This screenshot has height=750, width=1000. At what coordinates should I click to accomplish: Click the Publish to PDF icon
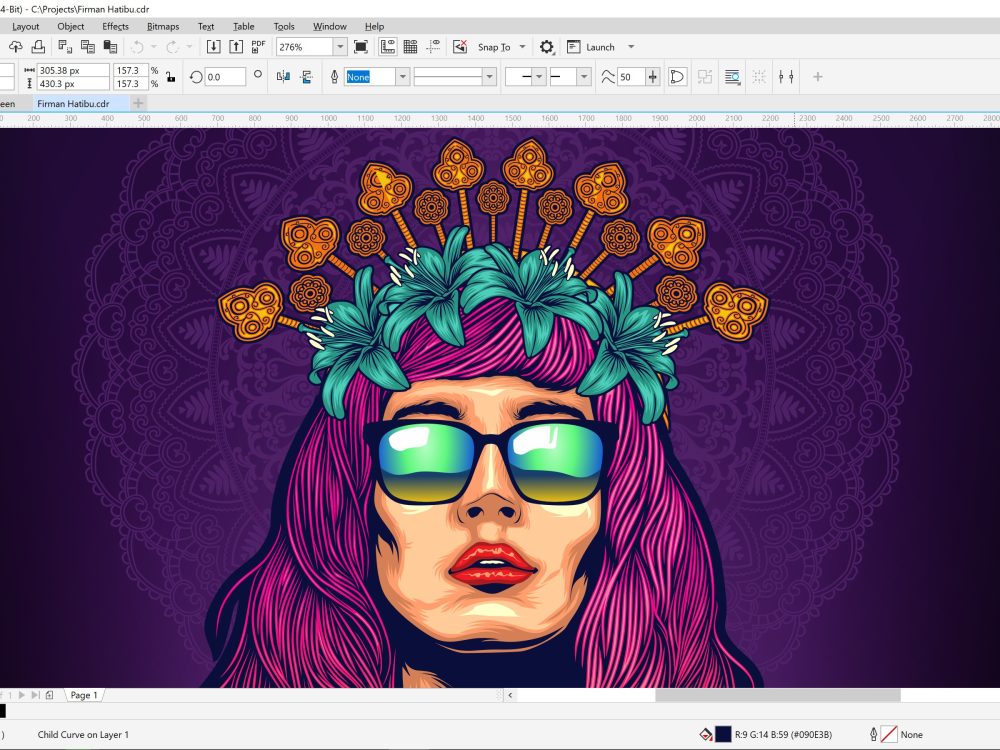(258, 47)
